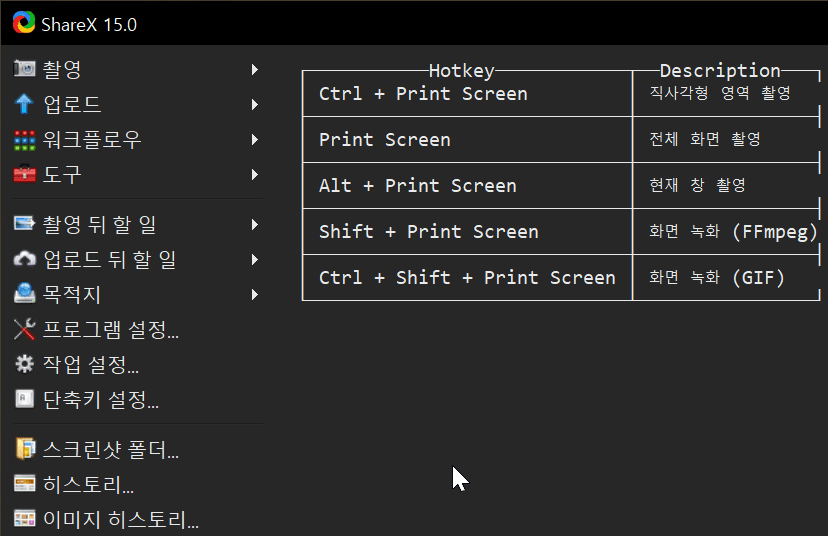Click the colorful grid icon for 워크플로우
This screenshot has height=536, width=828.
click(24, 140)
